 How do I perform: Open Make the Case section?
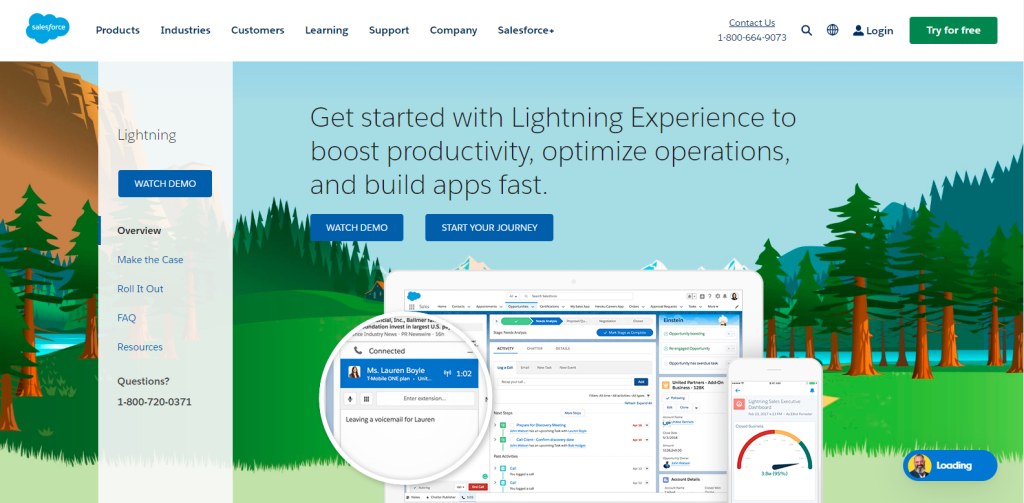pyautogui.click(x=150, y=259)
